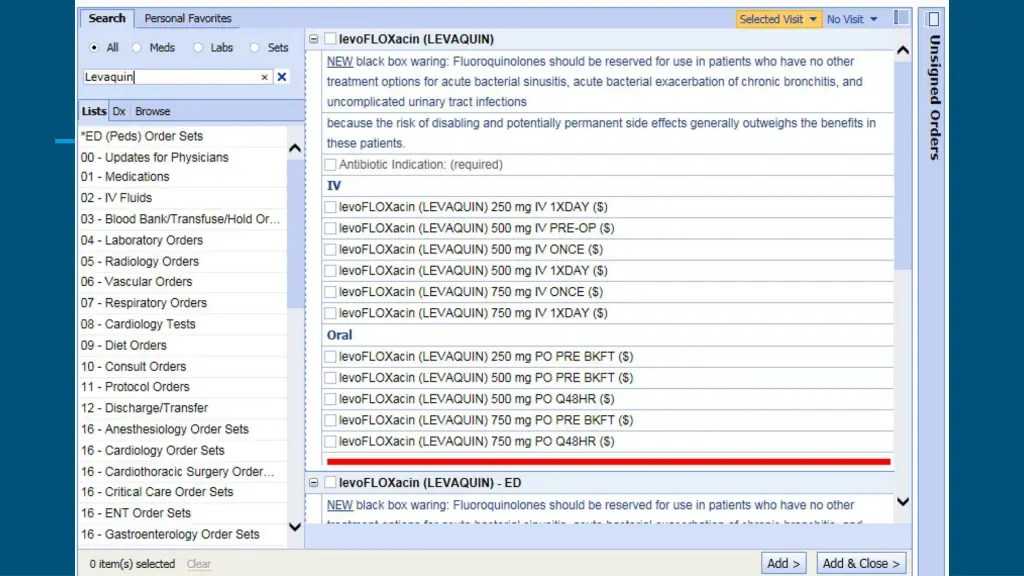This screenshot has height=576, width=1024.
Task: Select the Dx tab
Action: (x=119, y=111)
